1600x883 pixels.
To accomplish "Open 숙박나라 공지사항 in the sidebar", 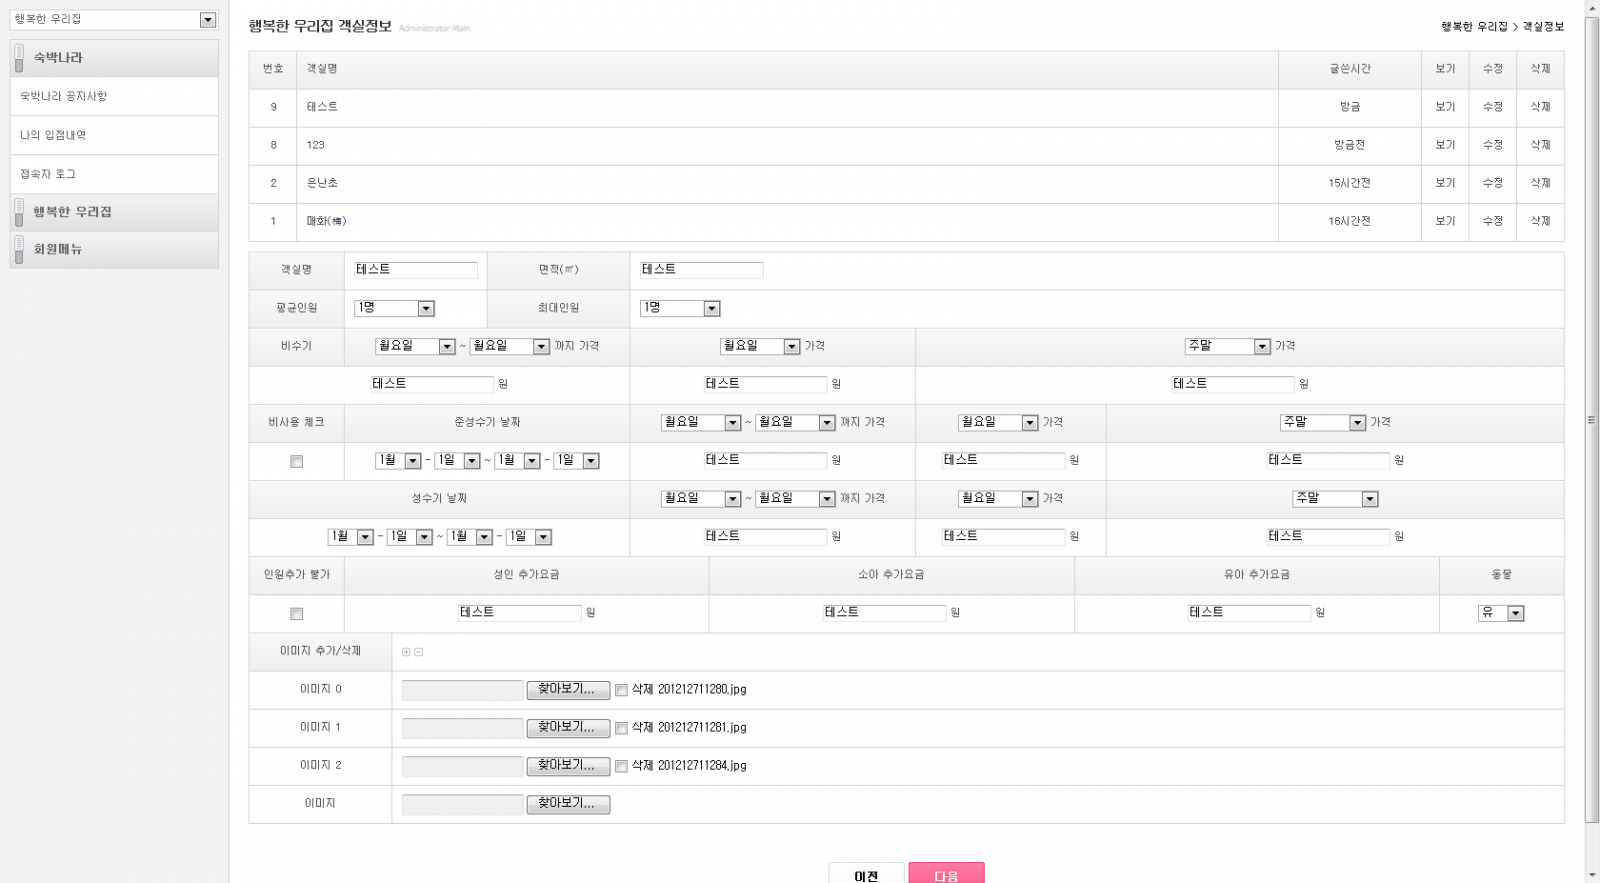I will coord(64,96).
